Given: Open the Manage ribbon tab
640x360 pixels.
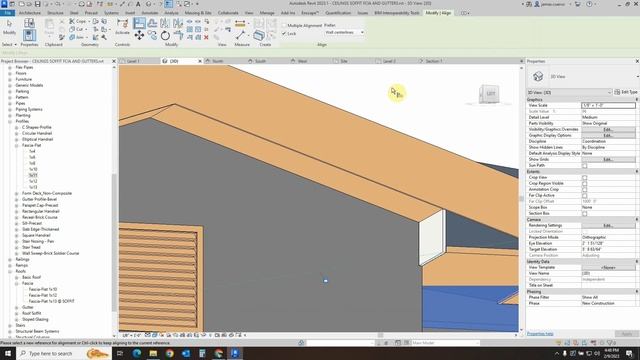Looking at the screenshot, I should [267, 13].
